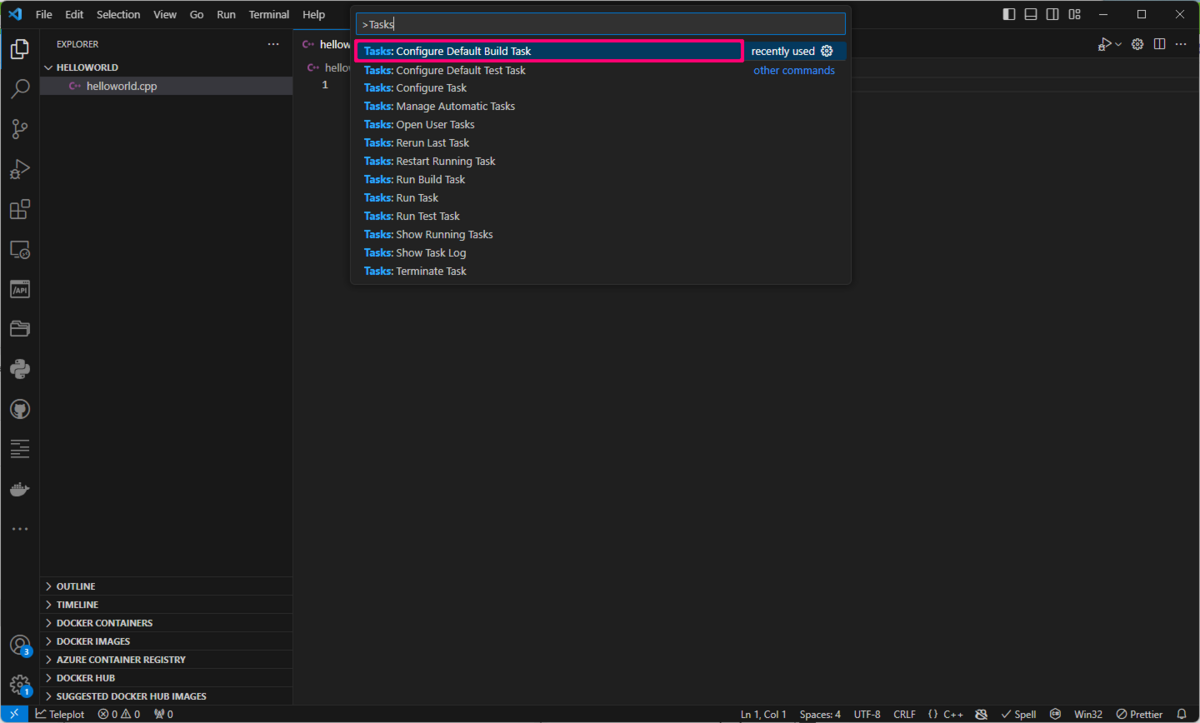1200x723 pixels.
Task: Click the UTF-8 encoding selector
Action: tap(867, 714)
